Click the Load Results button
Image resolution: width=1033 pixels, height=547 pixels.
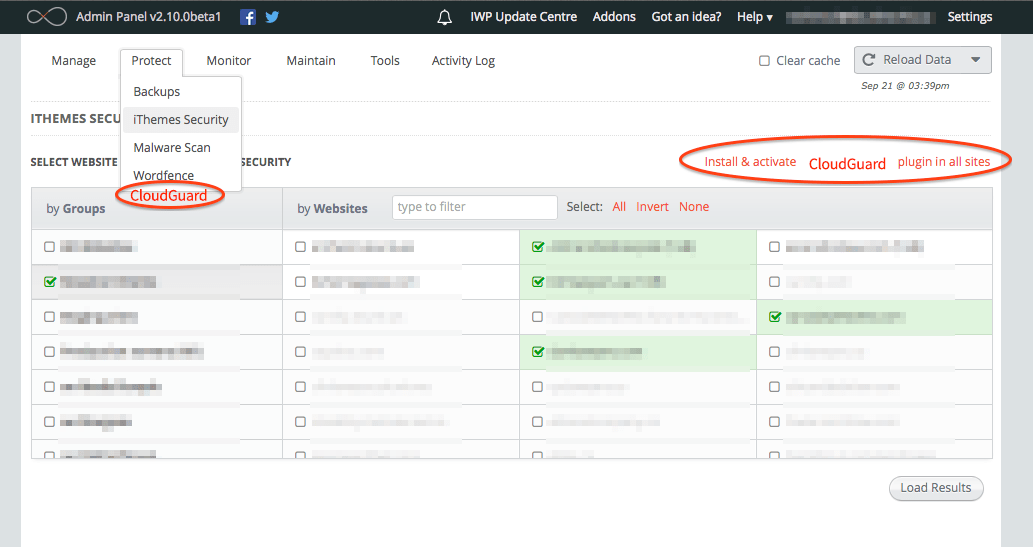coord(935,488)
